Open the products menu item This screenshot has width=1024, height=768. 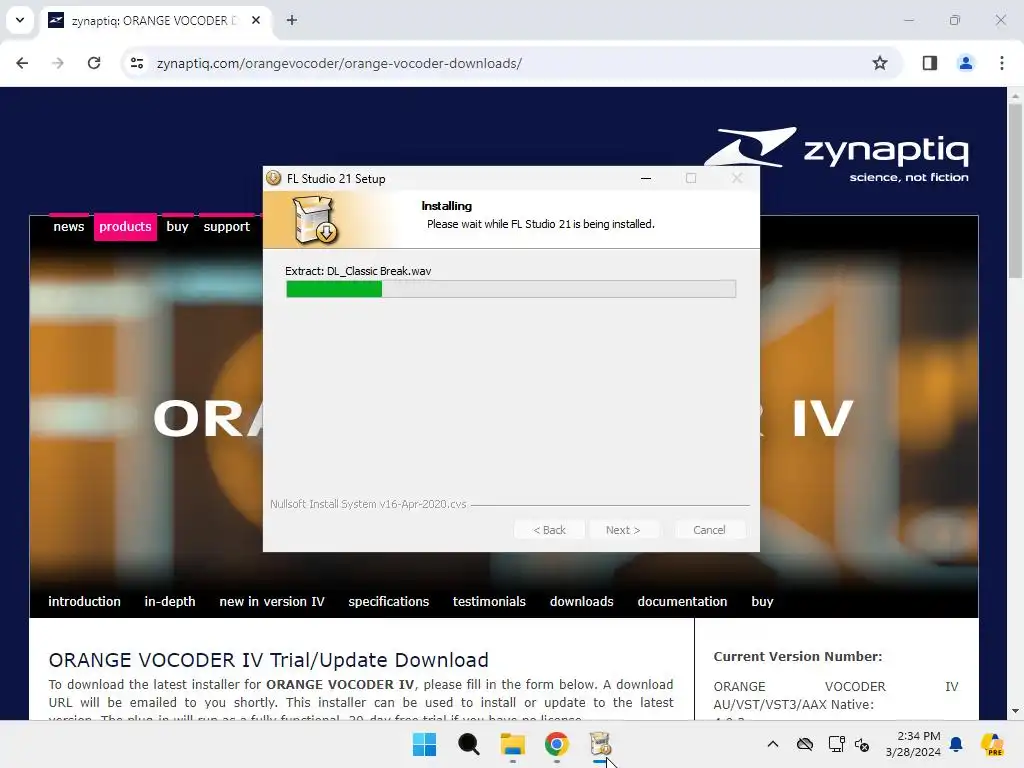point(125,227)
